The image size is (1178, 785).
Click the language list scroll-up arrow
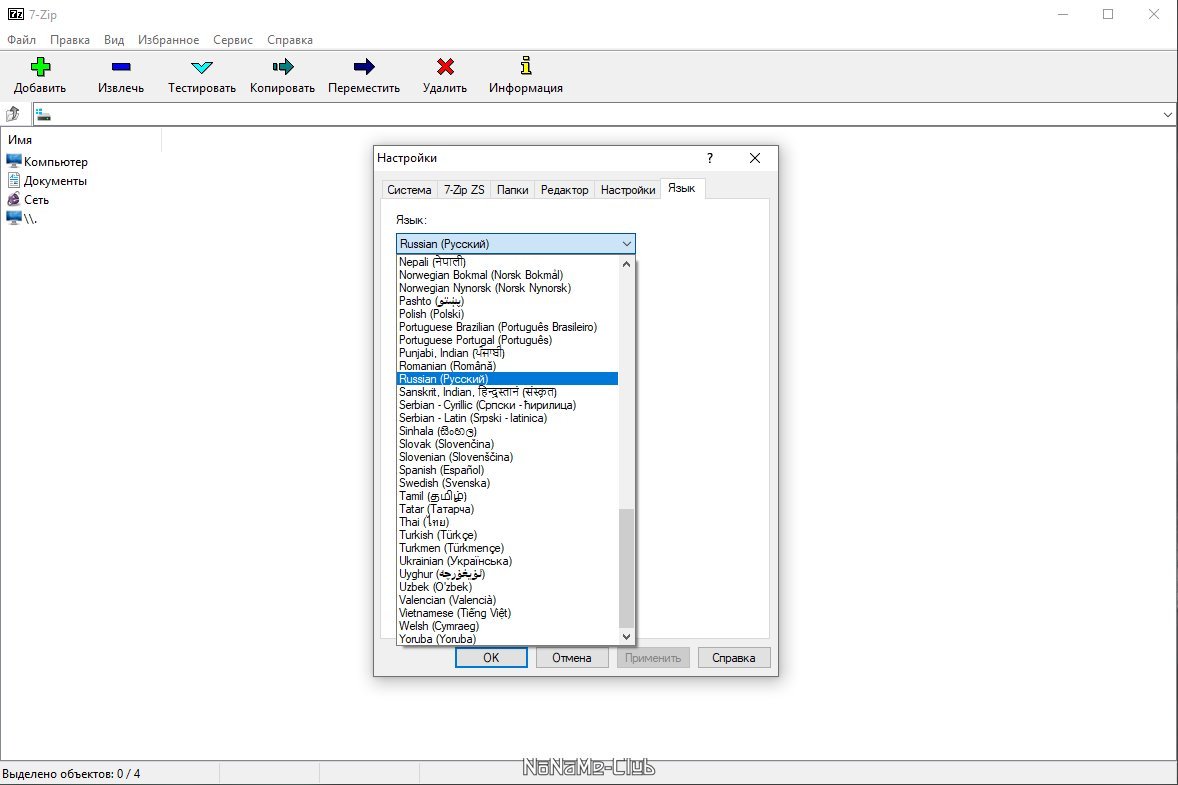[x=627, y=264]
